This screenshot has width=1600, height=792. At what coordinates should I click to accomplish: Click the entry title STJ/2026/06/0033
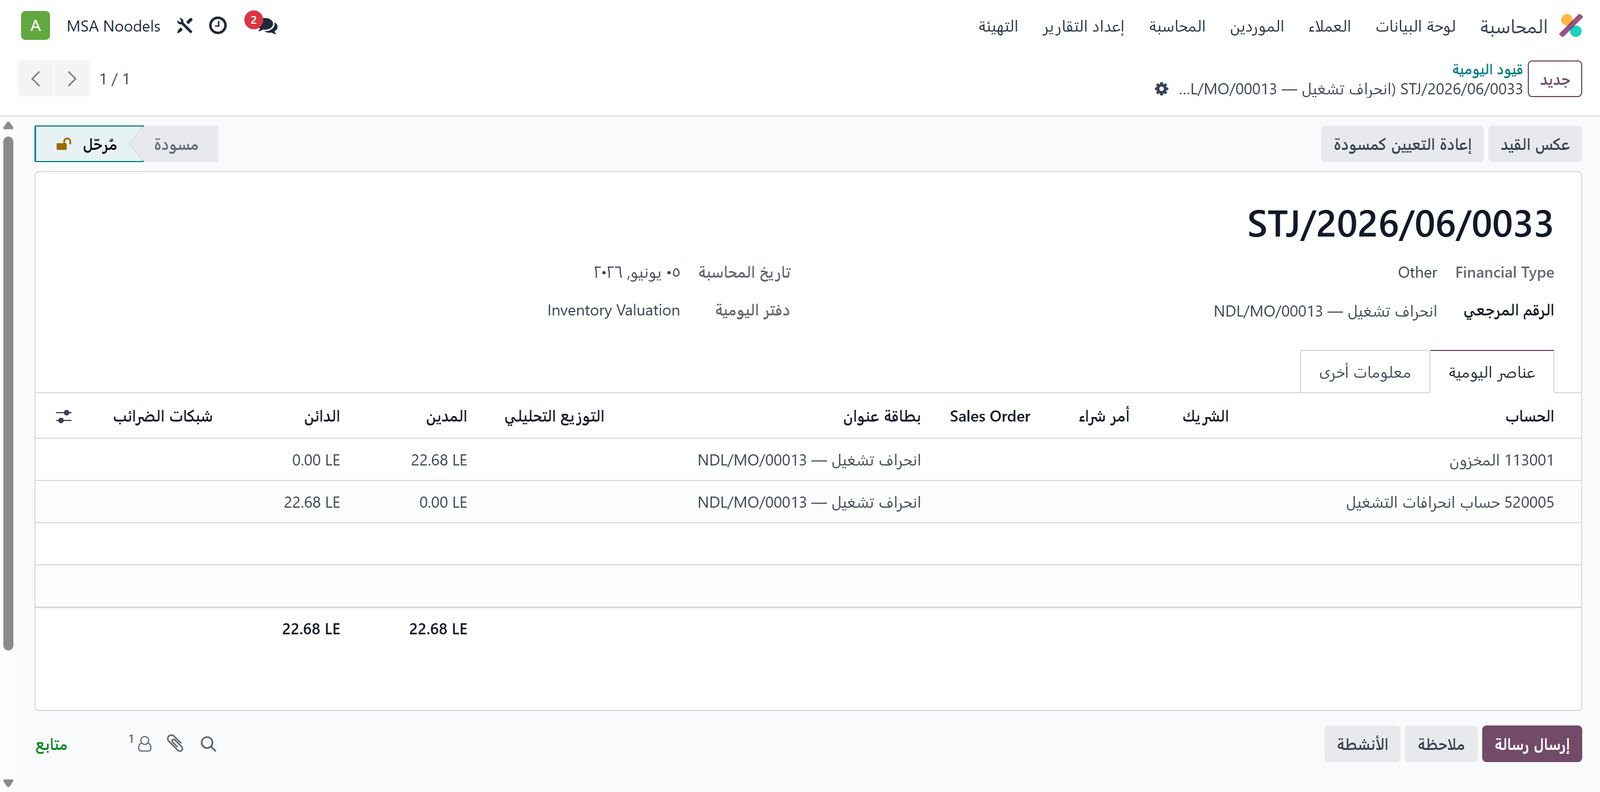pos(1400,224)
